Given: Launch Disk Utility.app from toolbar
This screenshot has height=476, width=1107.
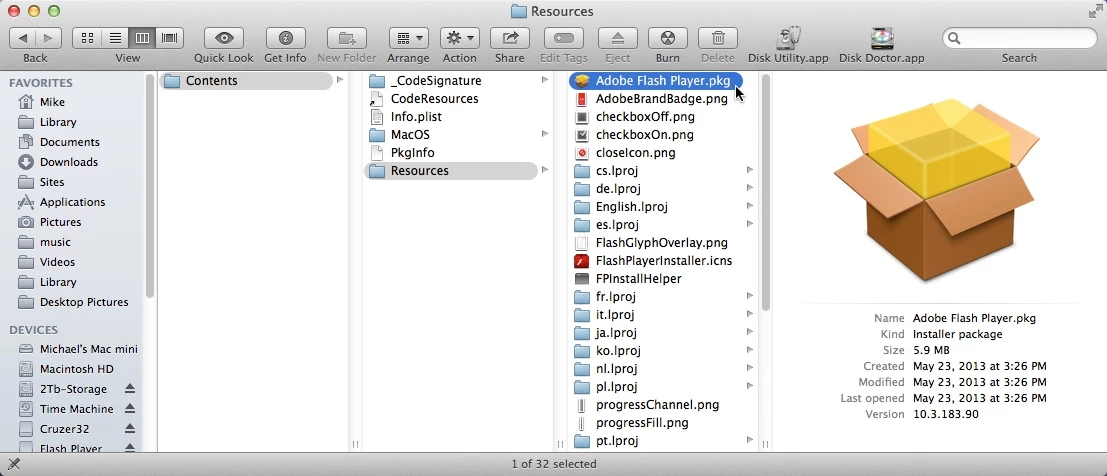Looking at the screenshot, I should [788, 38].
